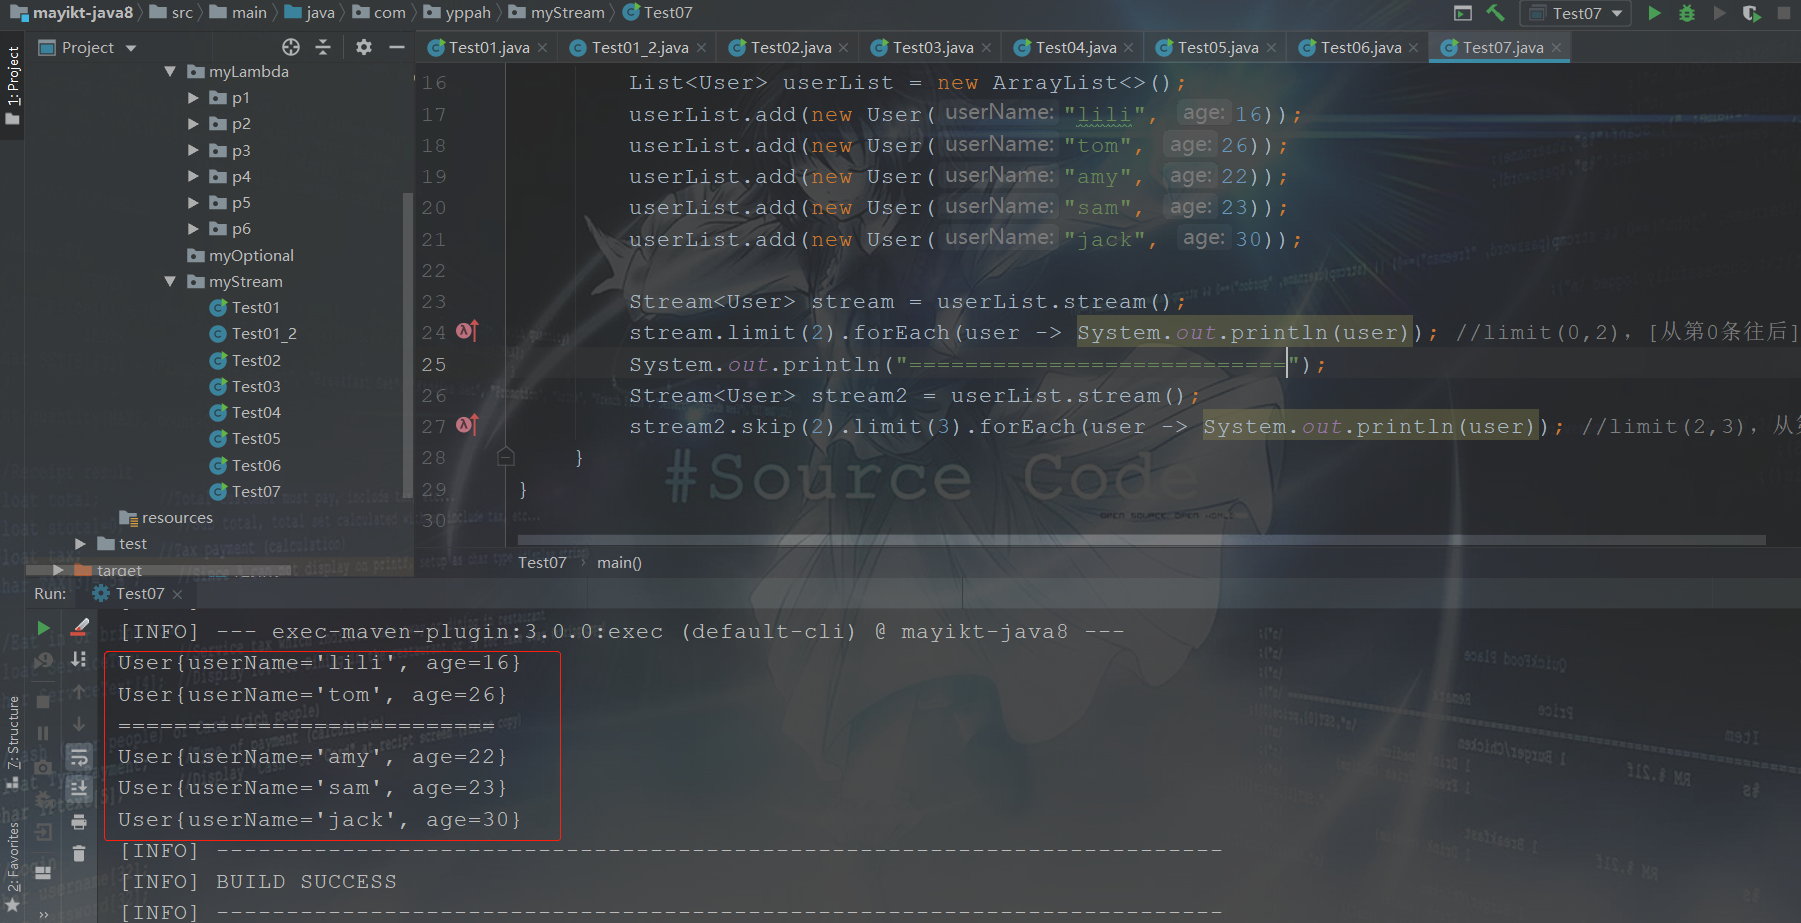The image size is (1801, 923).
Task: Close the Test07.java editor tab
Action: coord(1557,48)
